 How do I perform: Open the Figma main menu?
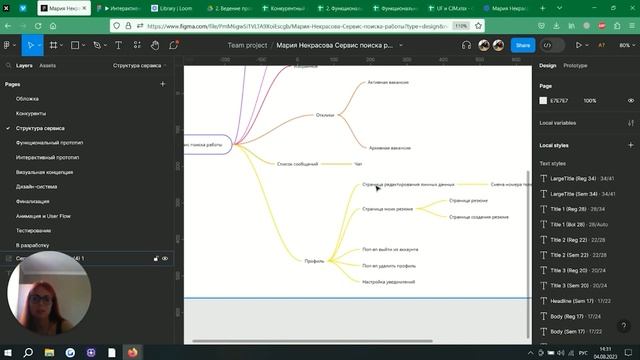[x=7, y=45]
